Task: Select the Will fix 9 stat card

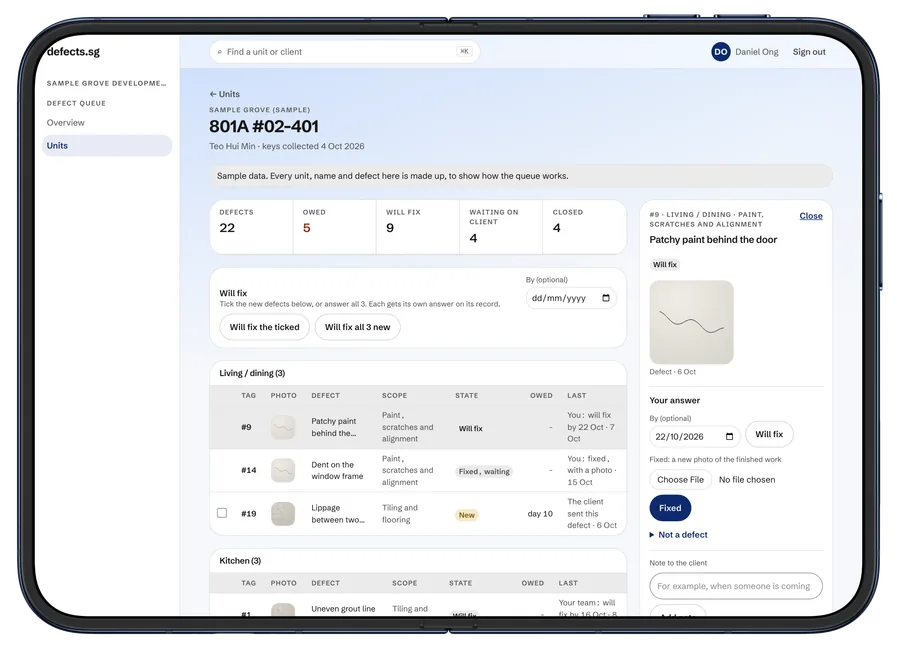Action: click(418, 227)
